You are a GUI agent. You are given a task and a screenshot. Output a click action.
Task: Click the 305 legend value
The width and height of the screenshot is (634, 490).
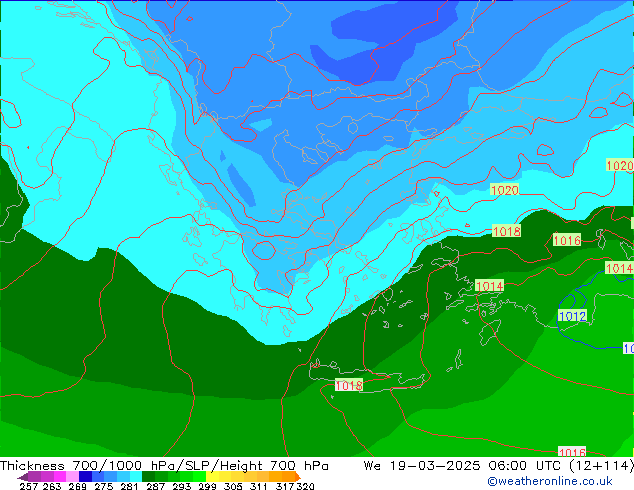[233, 486]
